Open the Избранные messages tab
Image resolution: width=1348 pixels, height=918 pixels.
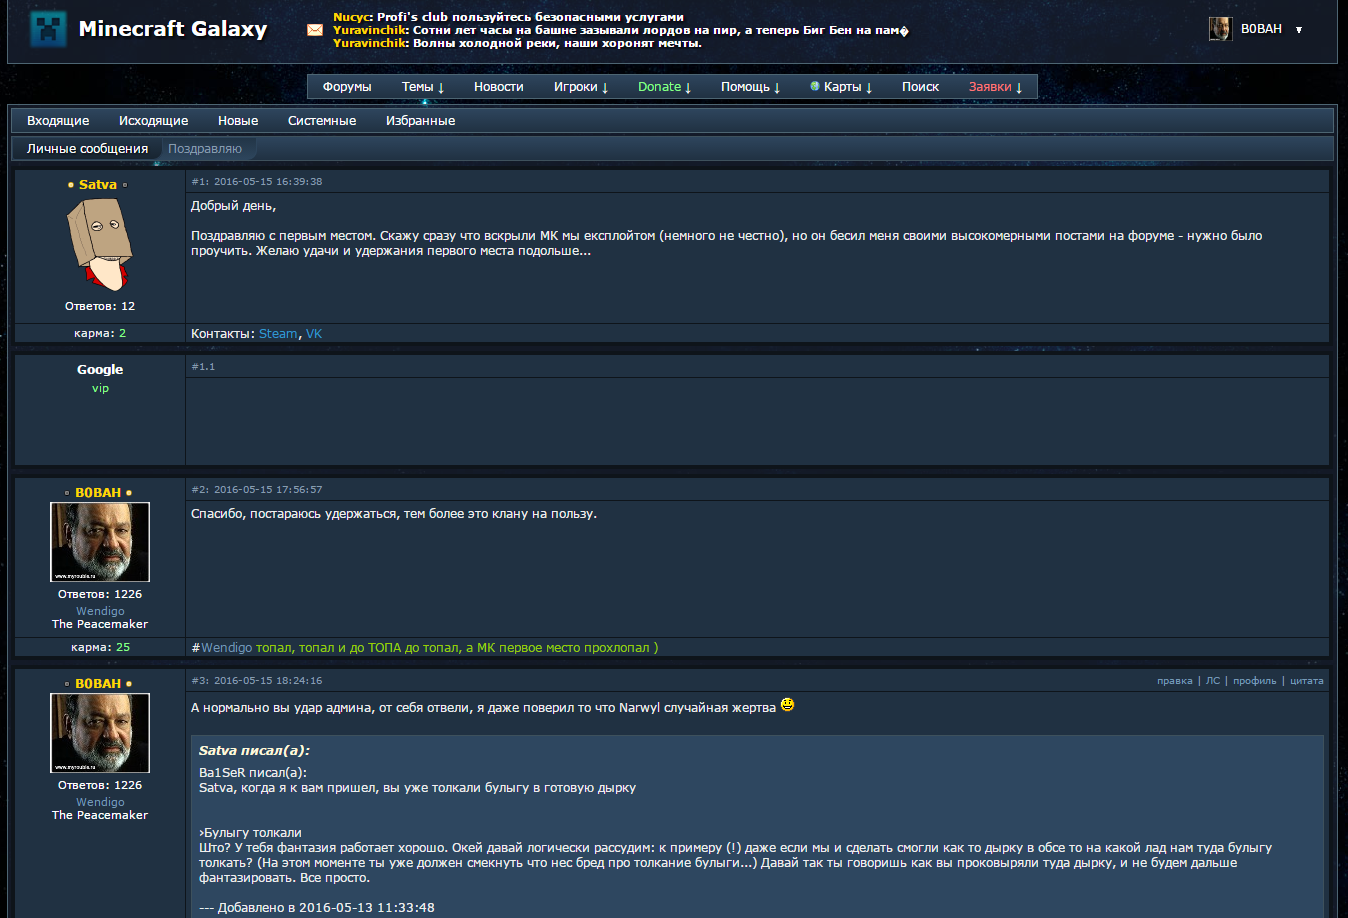[420, 121]
